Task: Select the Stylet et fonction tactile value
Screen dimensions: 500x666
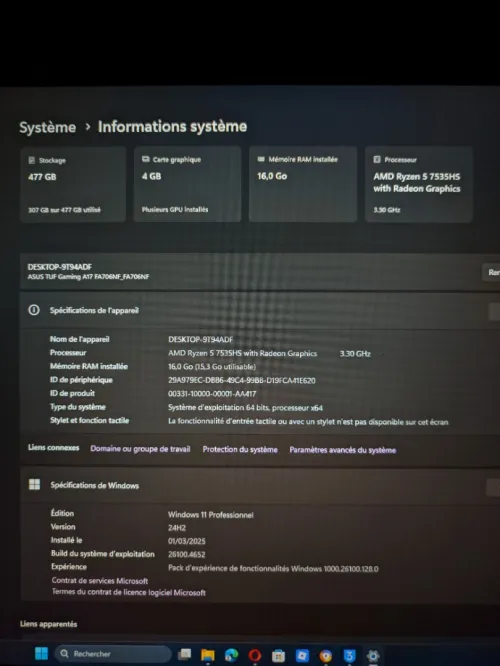Action: (308, 422)
